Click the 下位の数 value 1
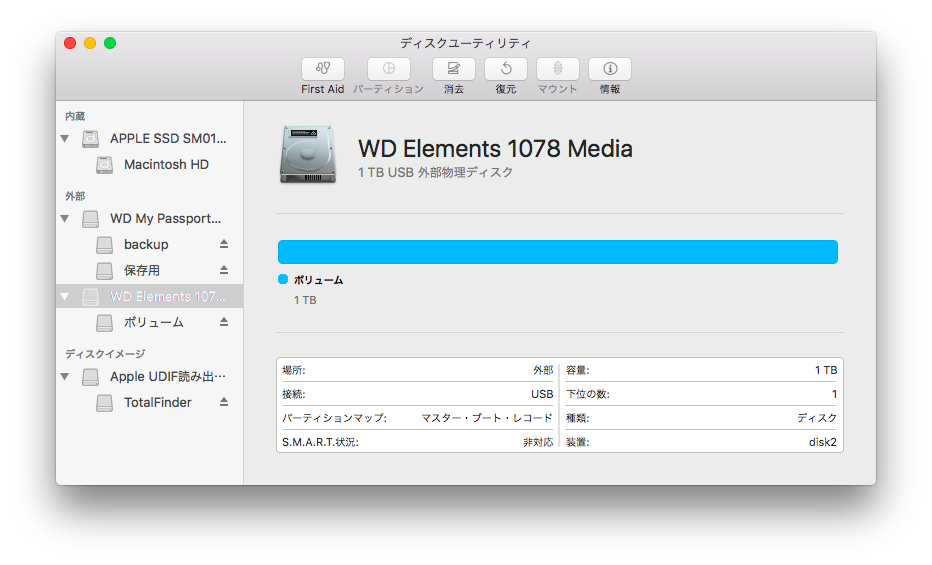932x565 pixels. [x=835, y=394]
